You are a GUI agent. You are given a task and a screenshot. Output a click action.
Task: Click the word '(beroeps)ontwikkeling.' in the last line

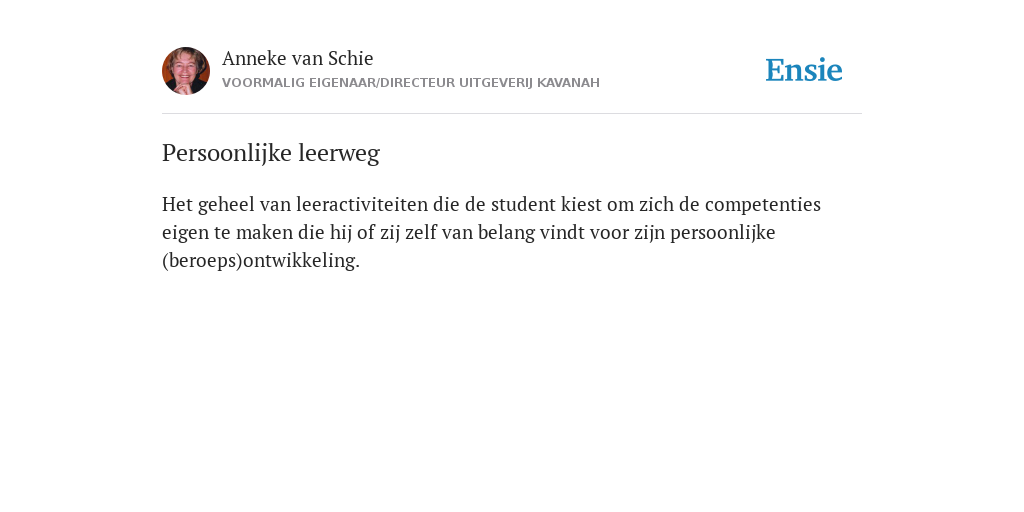coord(261,261)
